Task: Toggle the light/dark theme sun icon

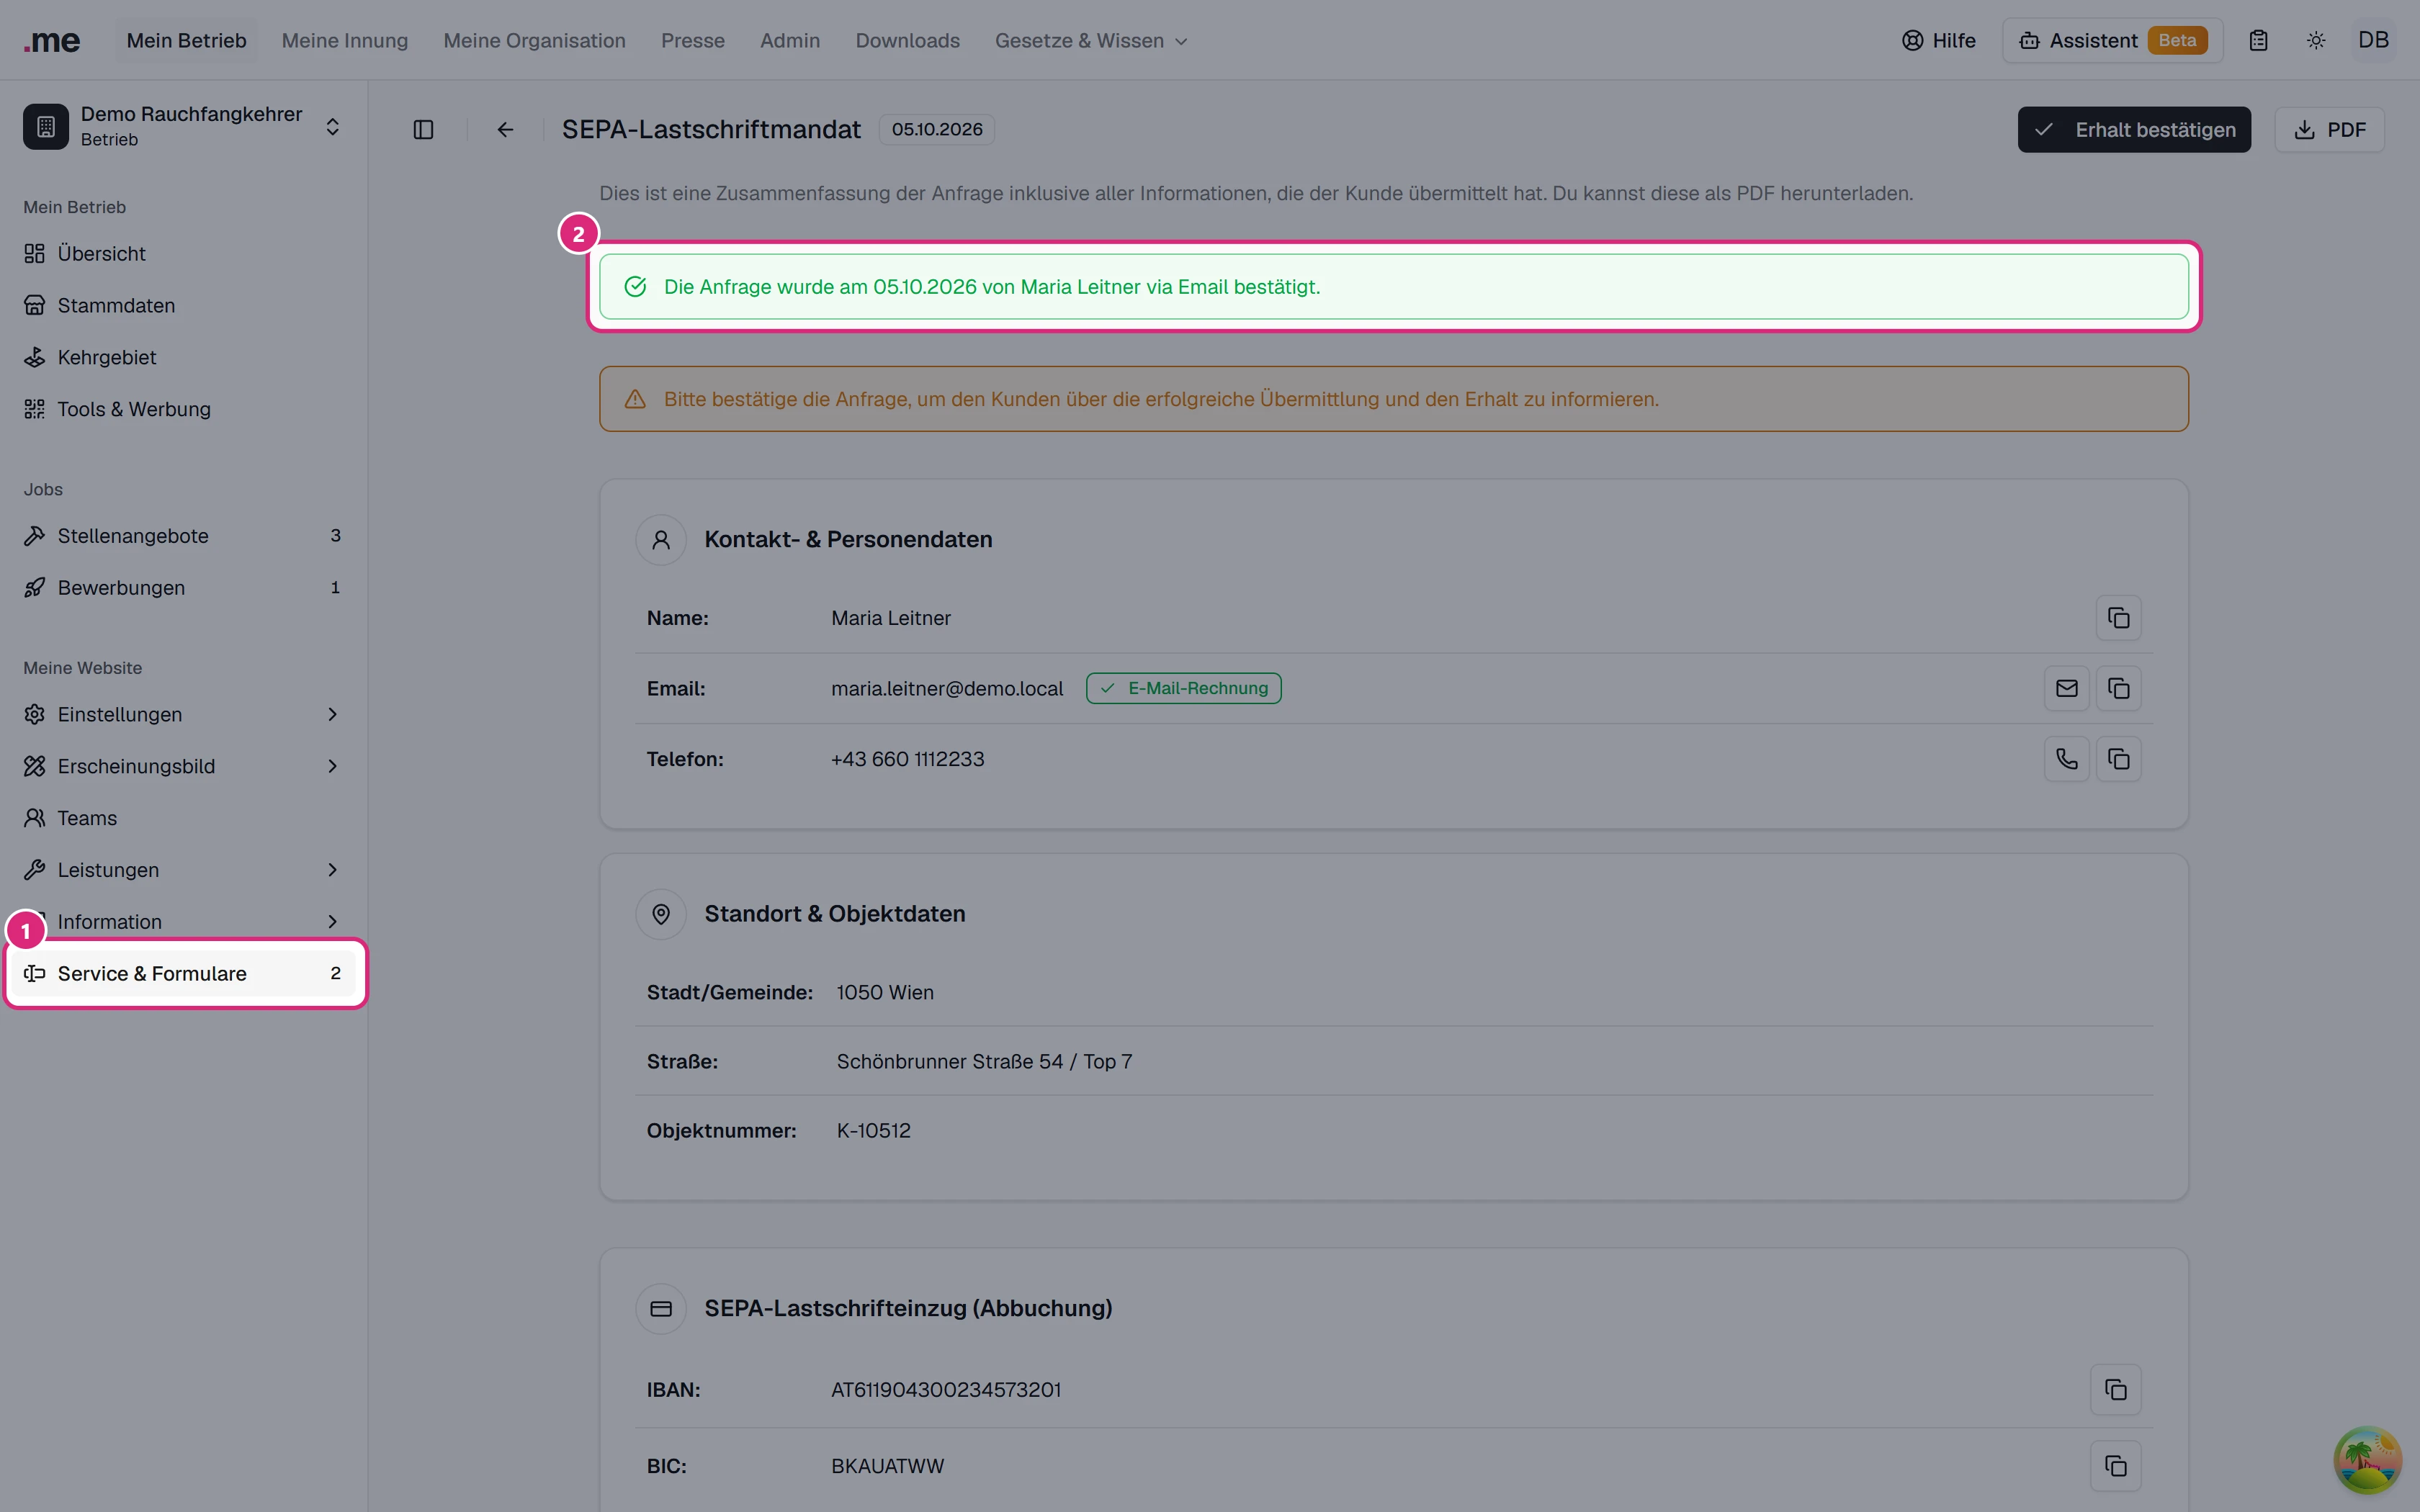Action: pos(2316,41)
